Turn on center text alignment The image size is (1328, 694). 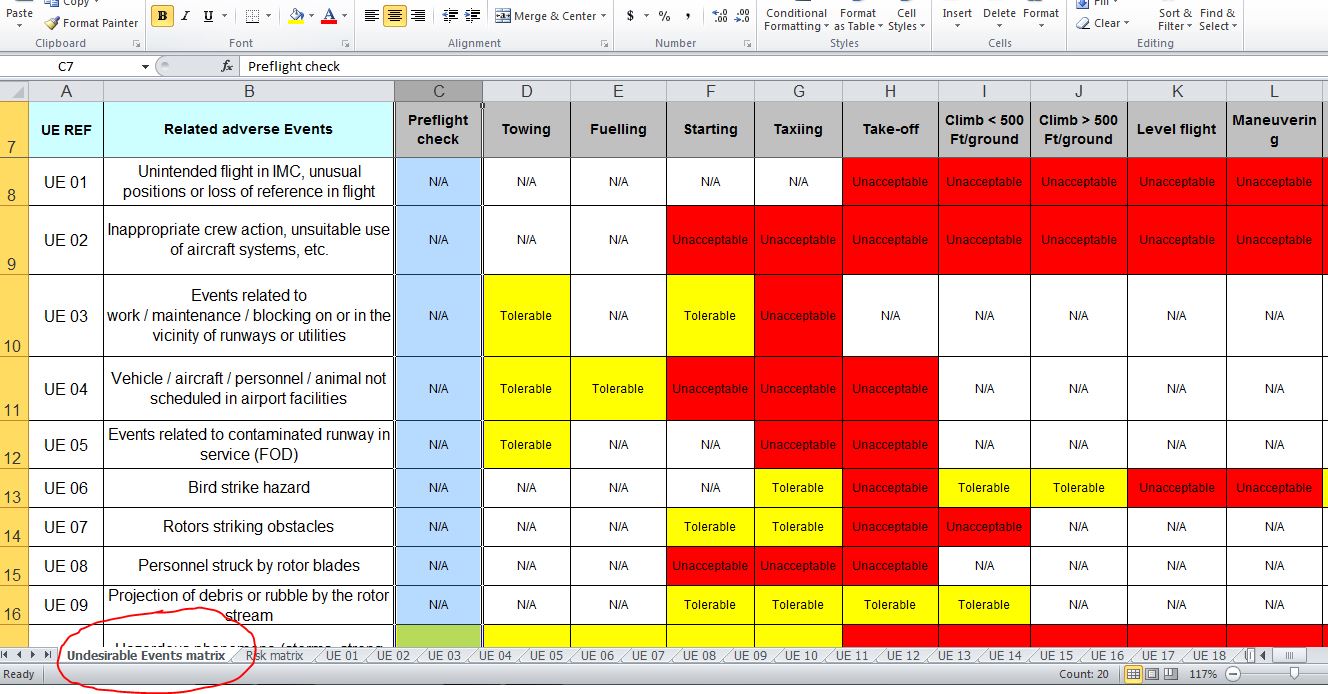pyautogui.click(x=395, y=16)
